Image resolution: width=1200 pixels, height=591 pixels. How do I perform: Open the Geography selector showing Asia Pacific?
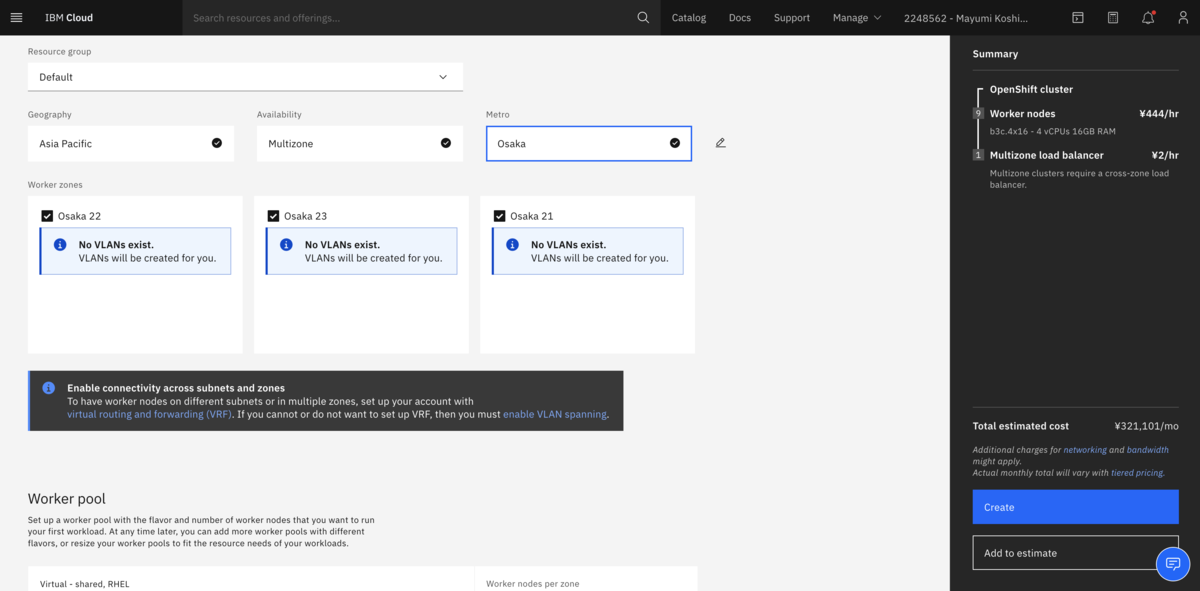tap(130, 143)
